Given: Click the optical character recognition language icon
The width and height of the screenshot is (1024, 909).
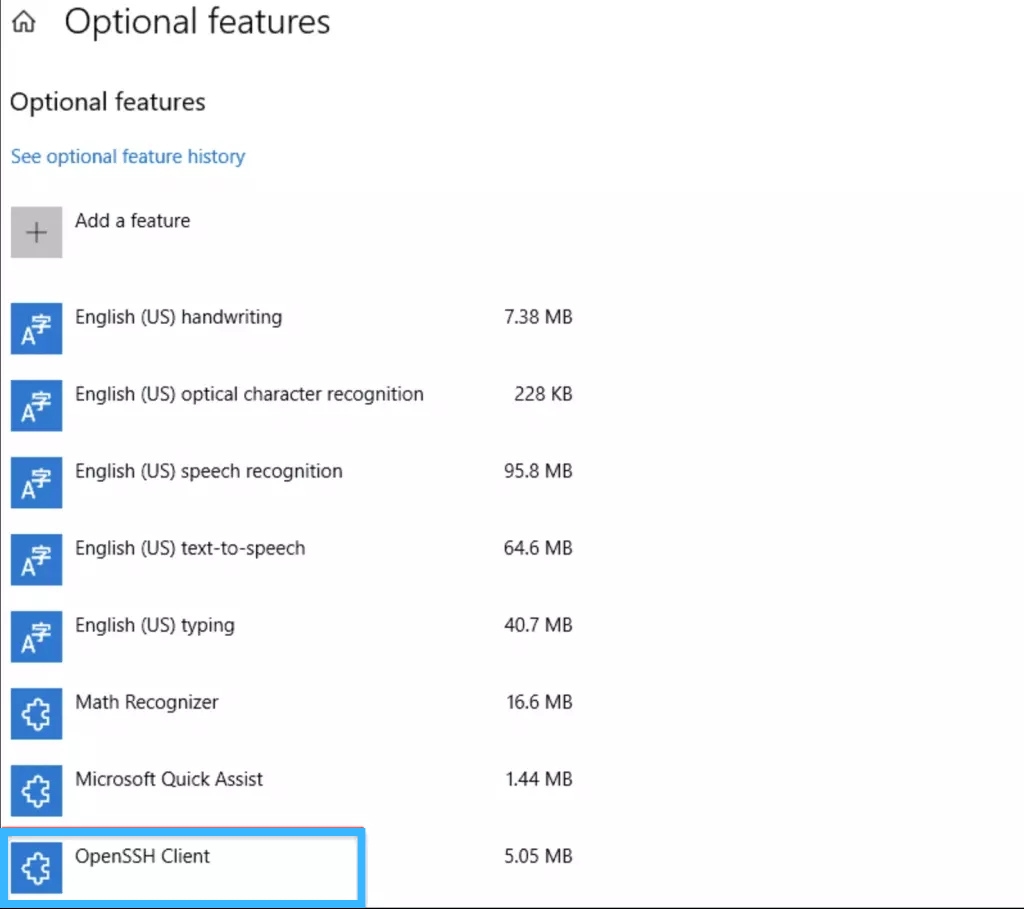Looking at the screenshot, I should point(37,406).
